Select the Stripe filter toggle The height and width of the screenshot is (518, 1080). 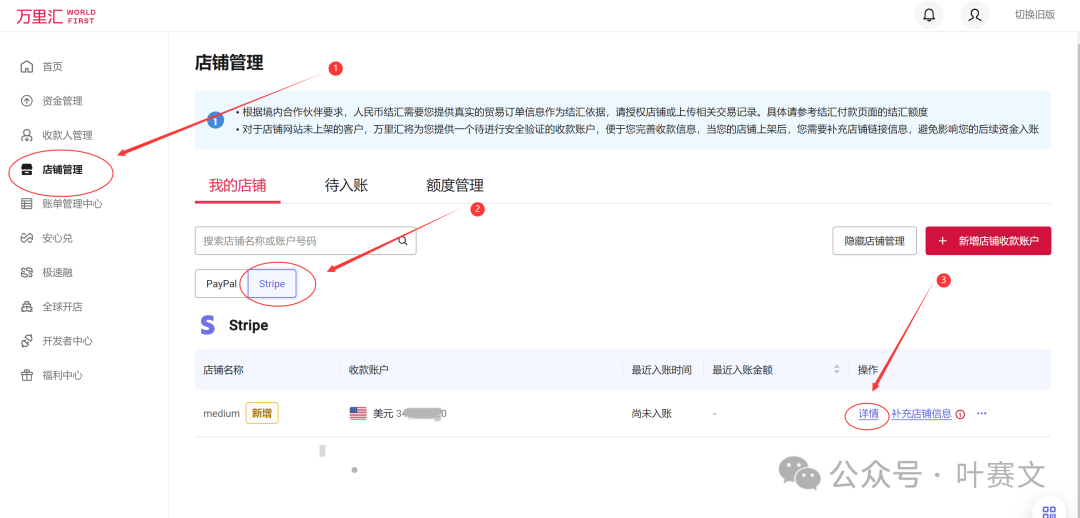pyautogui.click(x=272, y=284)
